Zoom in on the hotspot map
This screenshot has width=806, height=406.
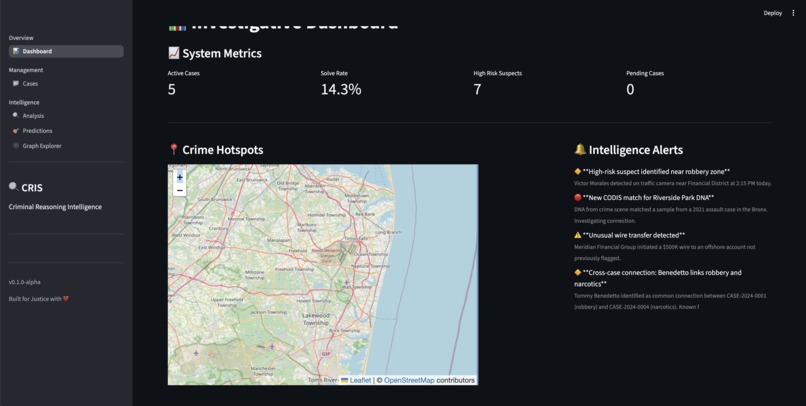[x=179, y=177]
